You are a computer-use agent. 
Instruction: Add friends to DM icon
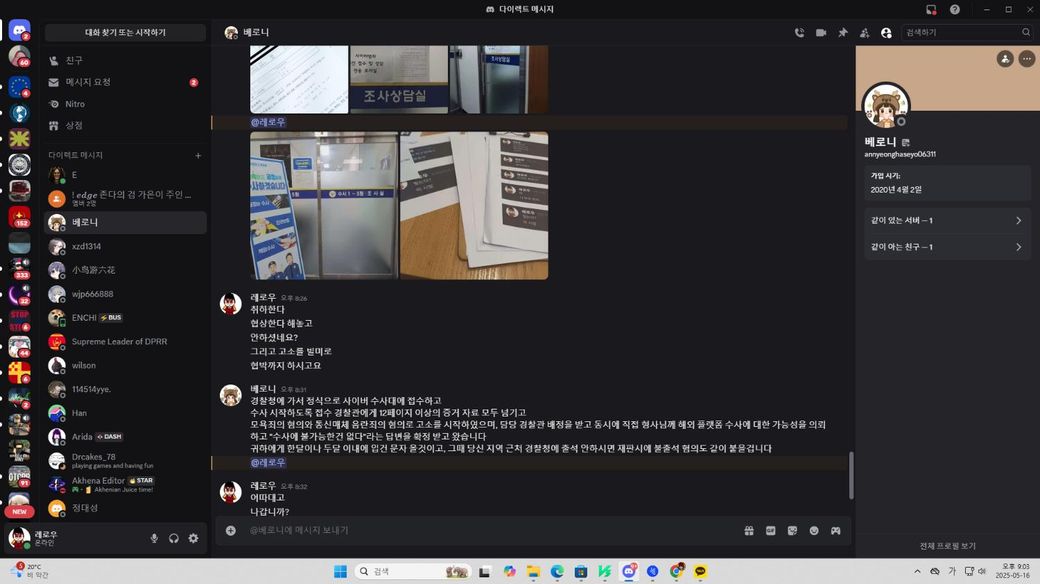point(864,33)
